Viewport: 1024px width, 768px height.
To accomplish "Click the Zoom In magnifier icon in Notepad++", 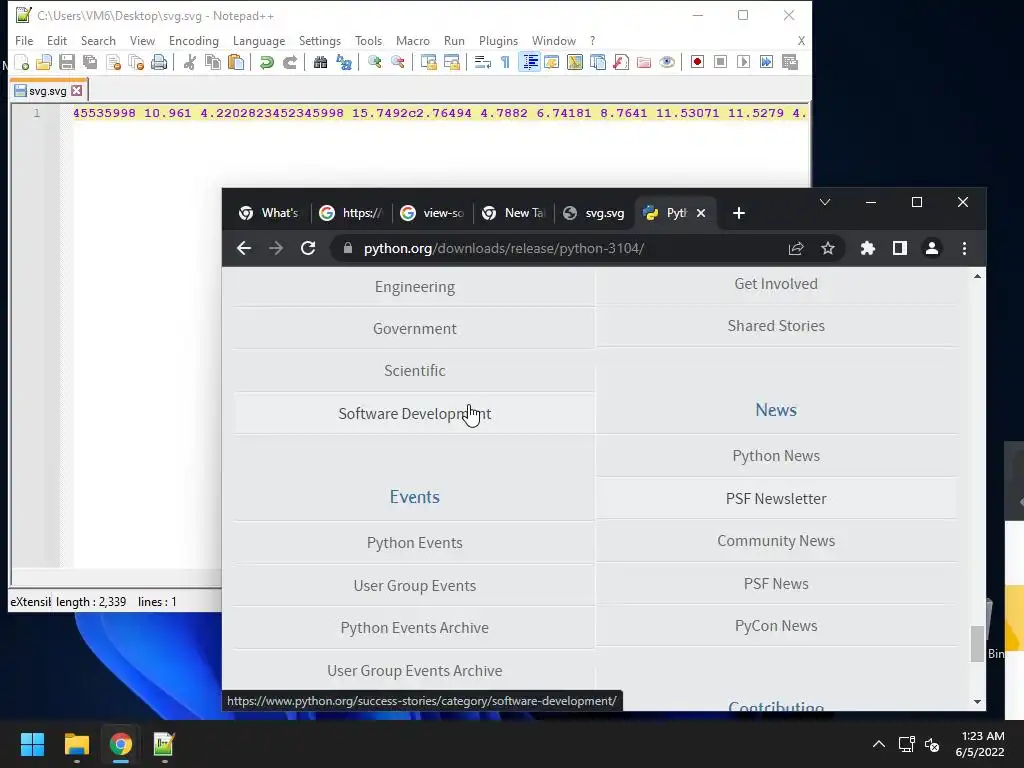I will [374, 62].
